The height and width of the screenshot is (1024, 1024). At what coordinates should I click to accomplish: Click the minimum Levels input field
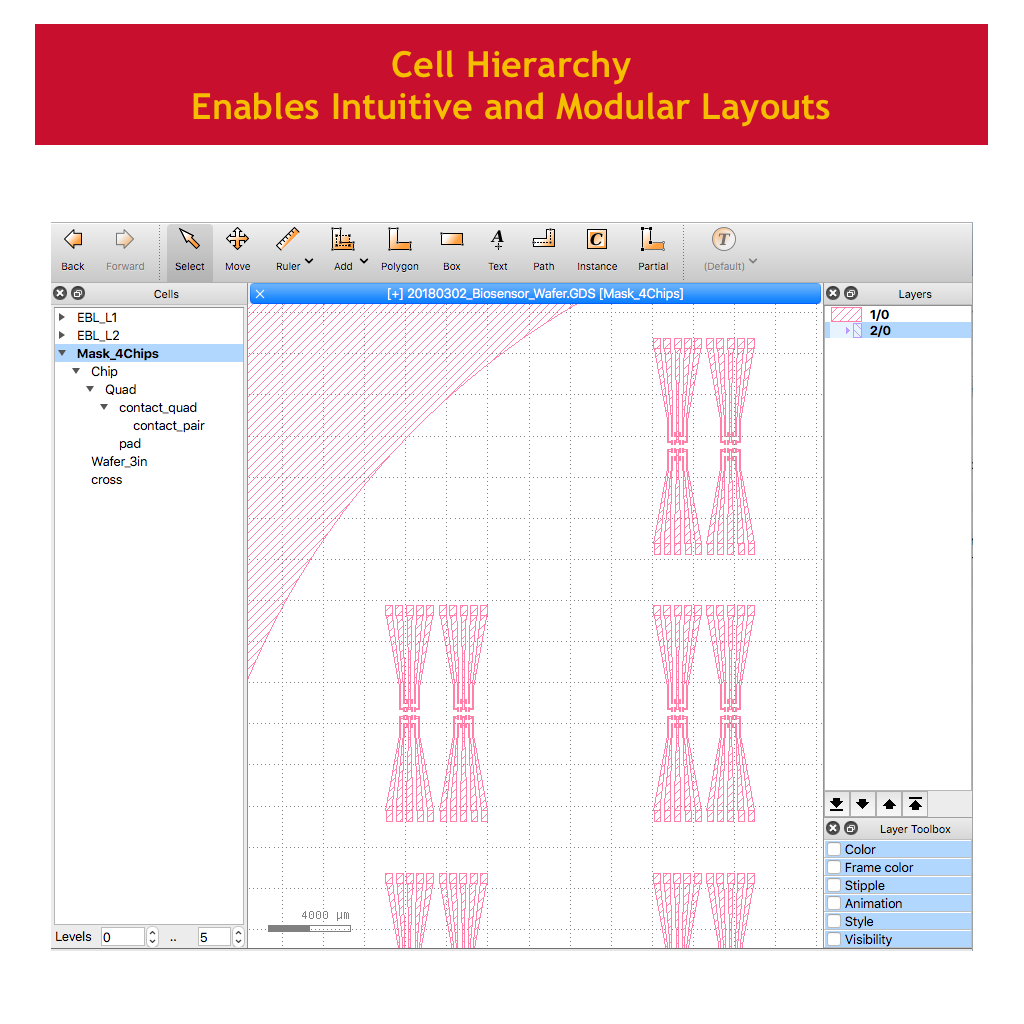click(x=122, y=936)
